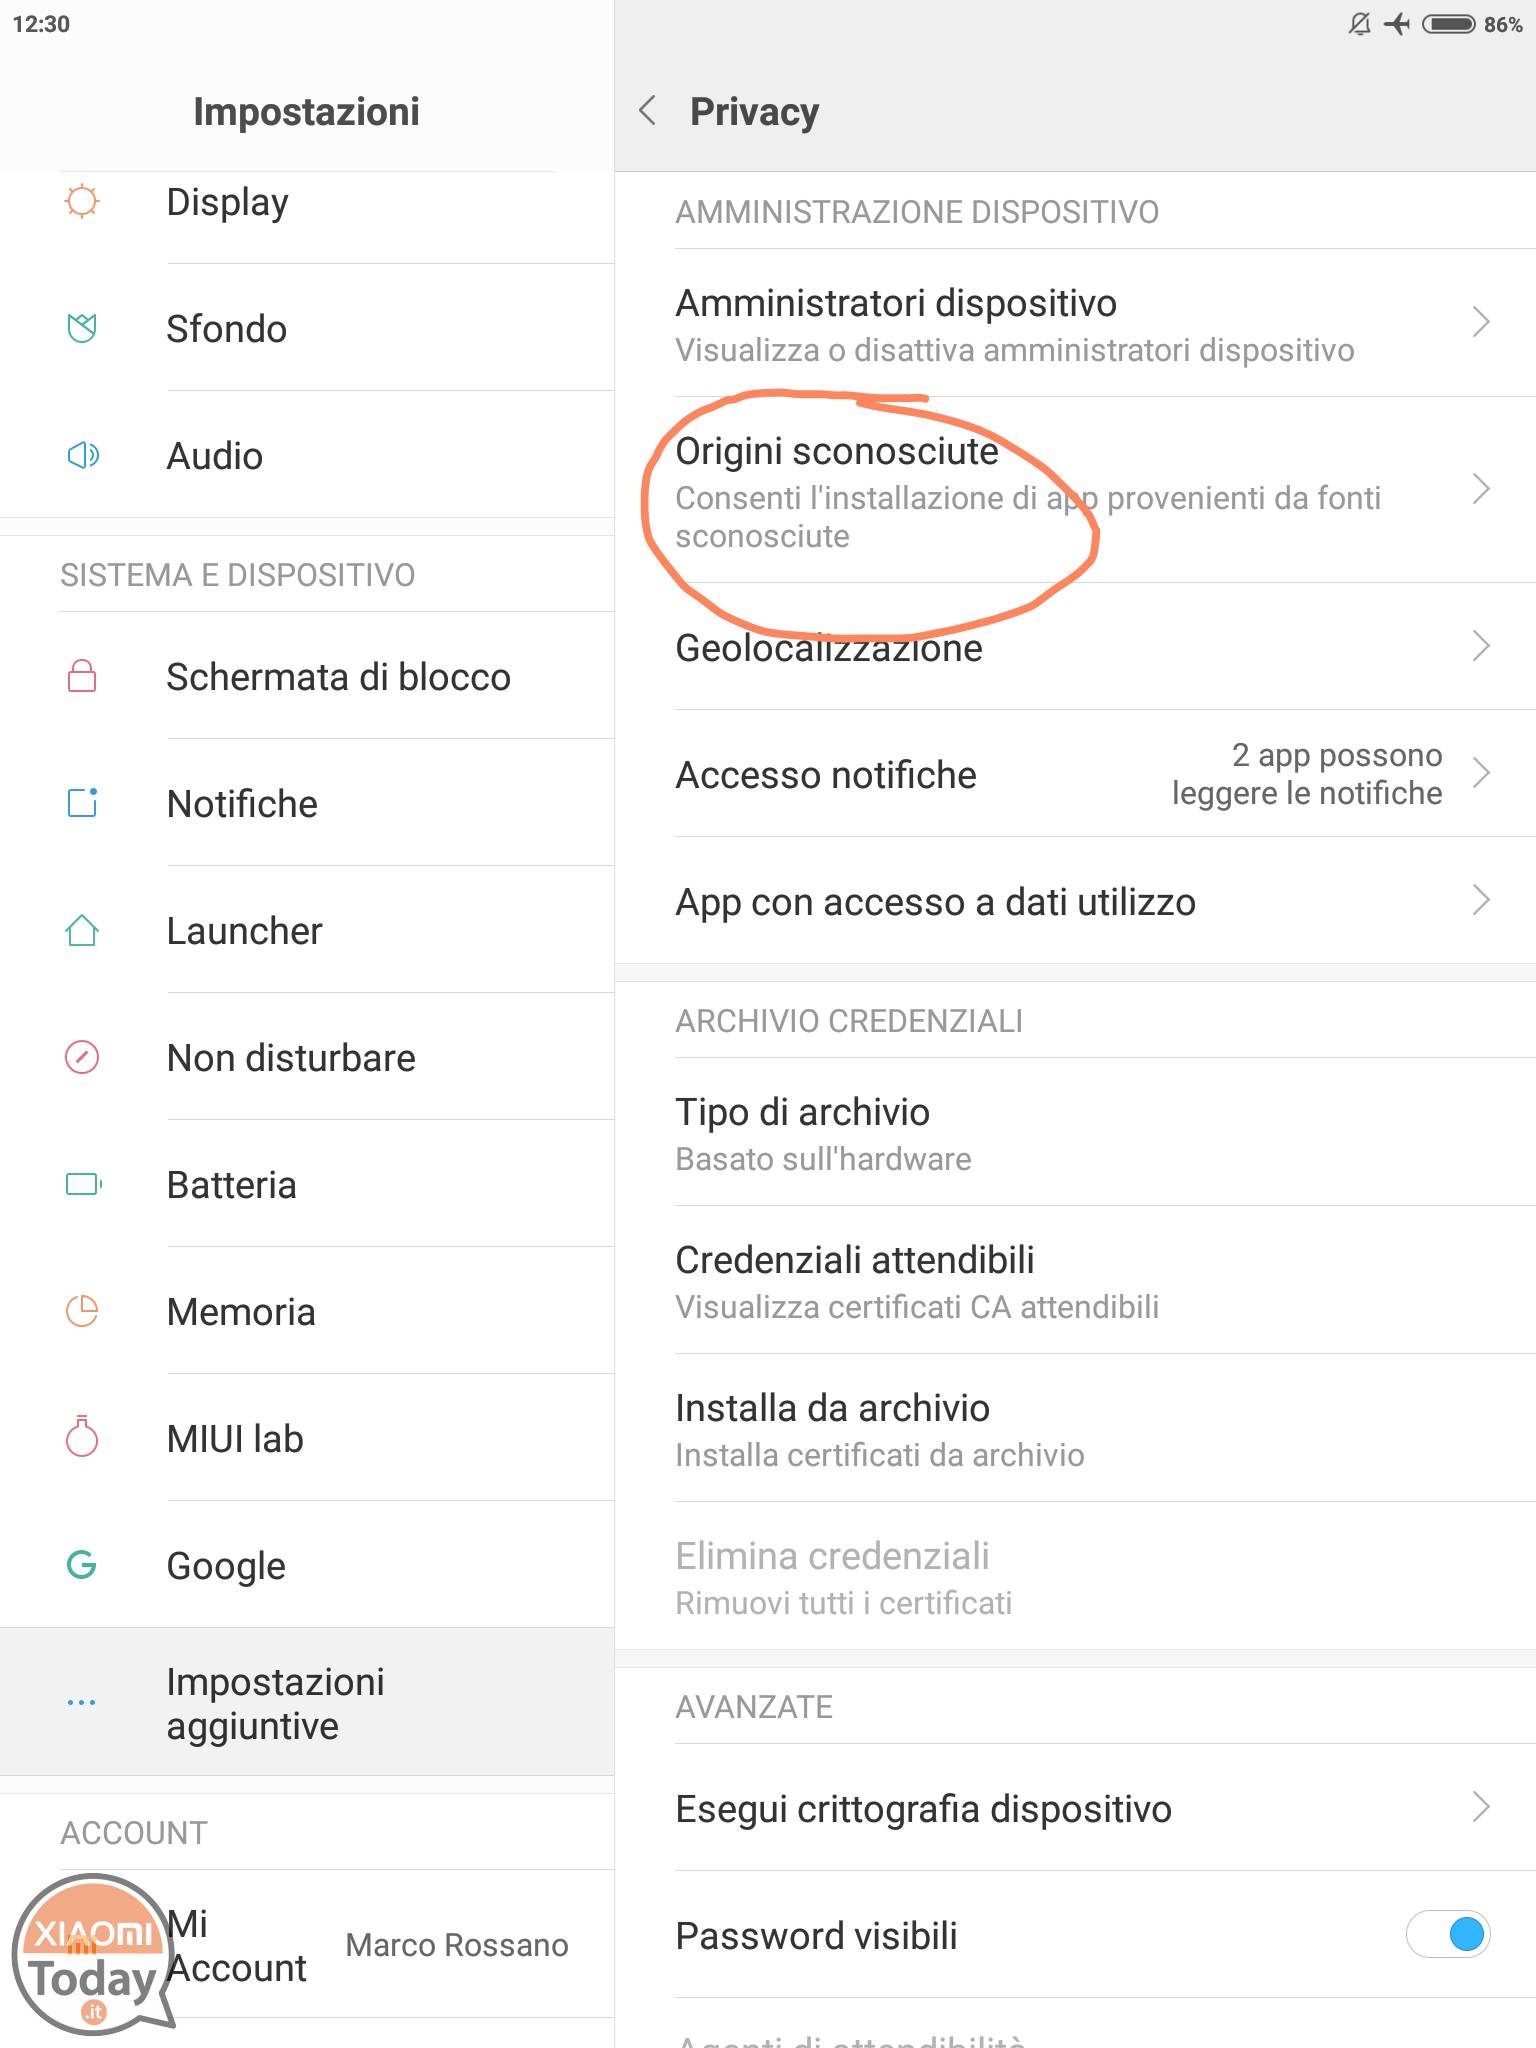The width and height of the screenshot is (1536, 2048).
Task: Open Esegui crittografia dispositivo chevron
Action: (x=1481, y=1807)
